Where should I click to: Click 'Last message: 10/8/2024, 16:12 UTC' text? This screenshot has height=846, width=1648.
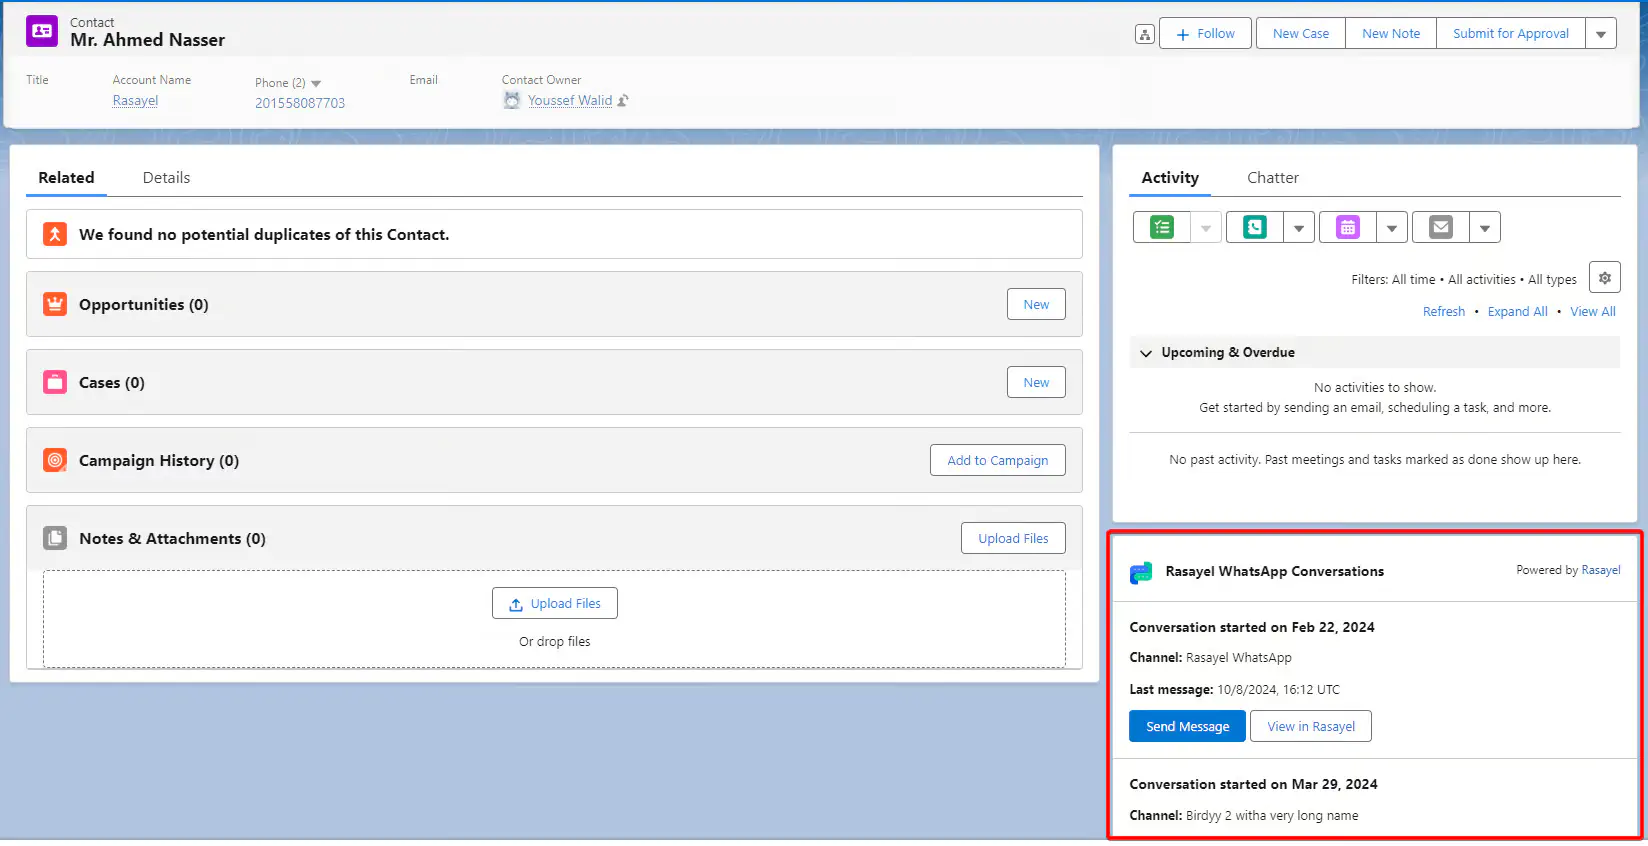click(x=1235, y=689)
